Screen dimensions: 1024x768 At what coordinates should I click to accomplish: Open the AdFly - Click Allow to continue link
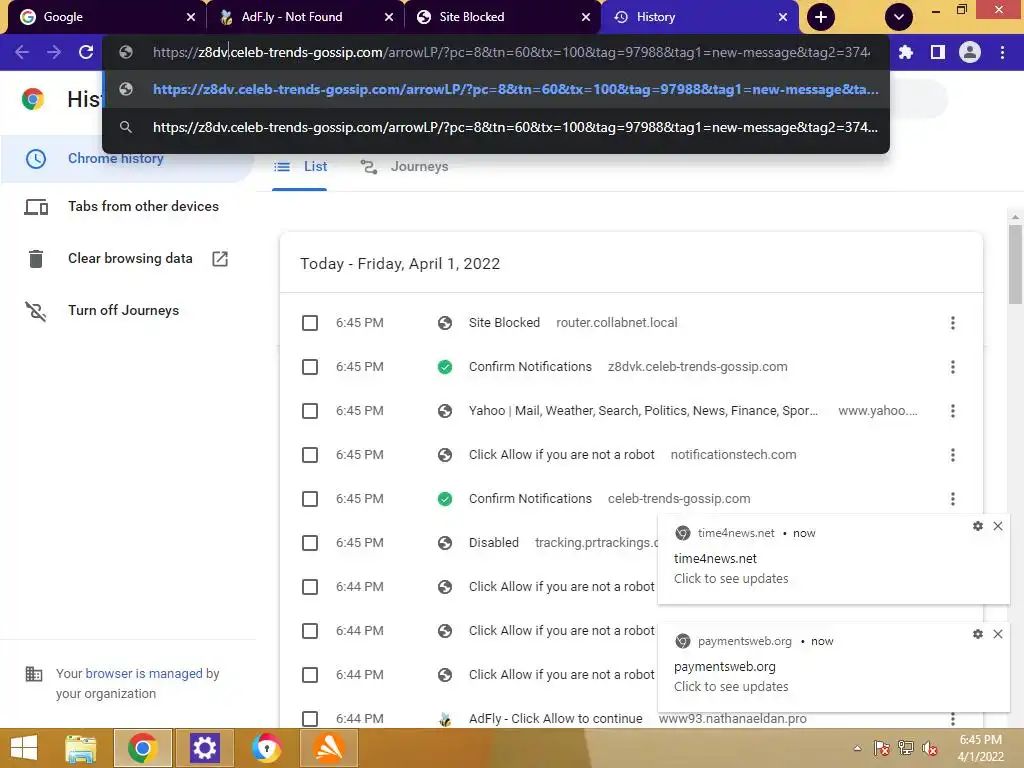[x=556, y=719]
